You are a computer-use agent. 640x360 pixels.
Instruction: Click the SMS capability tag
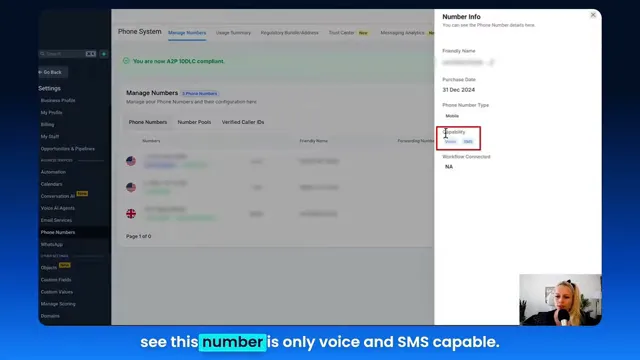(x=468, y=142)
